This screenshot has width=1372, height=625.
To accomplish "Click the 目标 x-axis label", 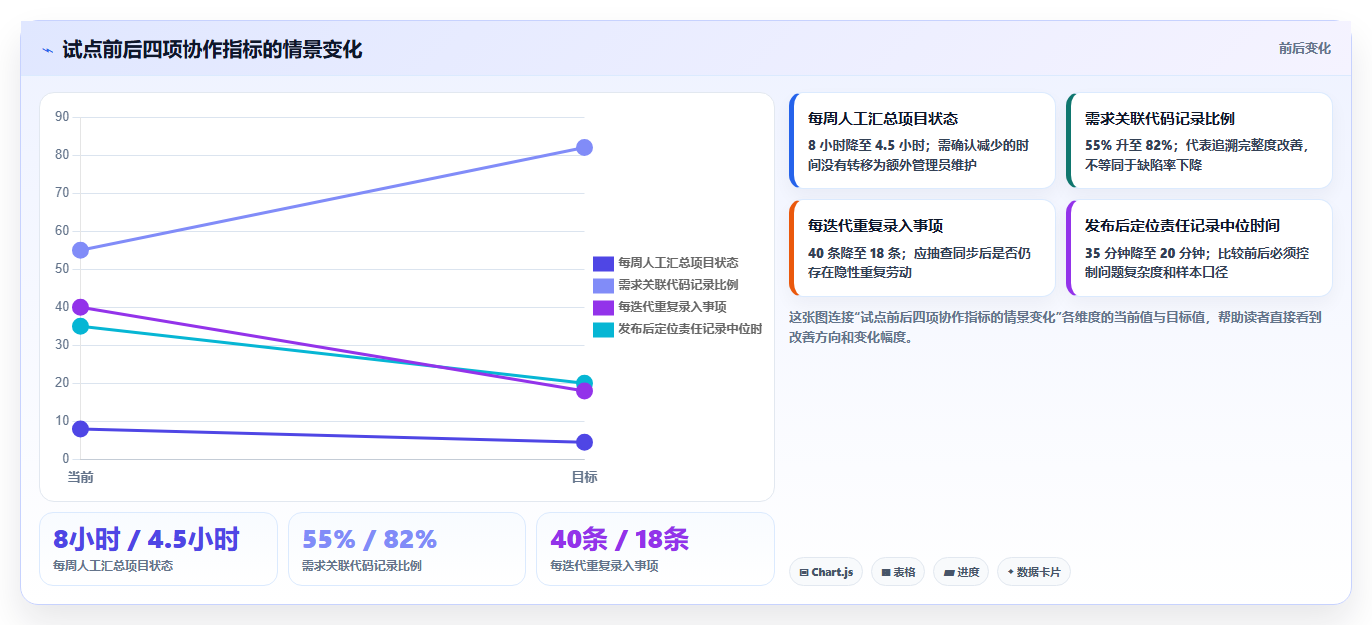I will pyautogui.click(x=585, y=477).
